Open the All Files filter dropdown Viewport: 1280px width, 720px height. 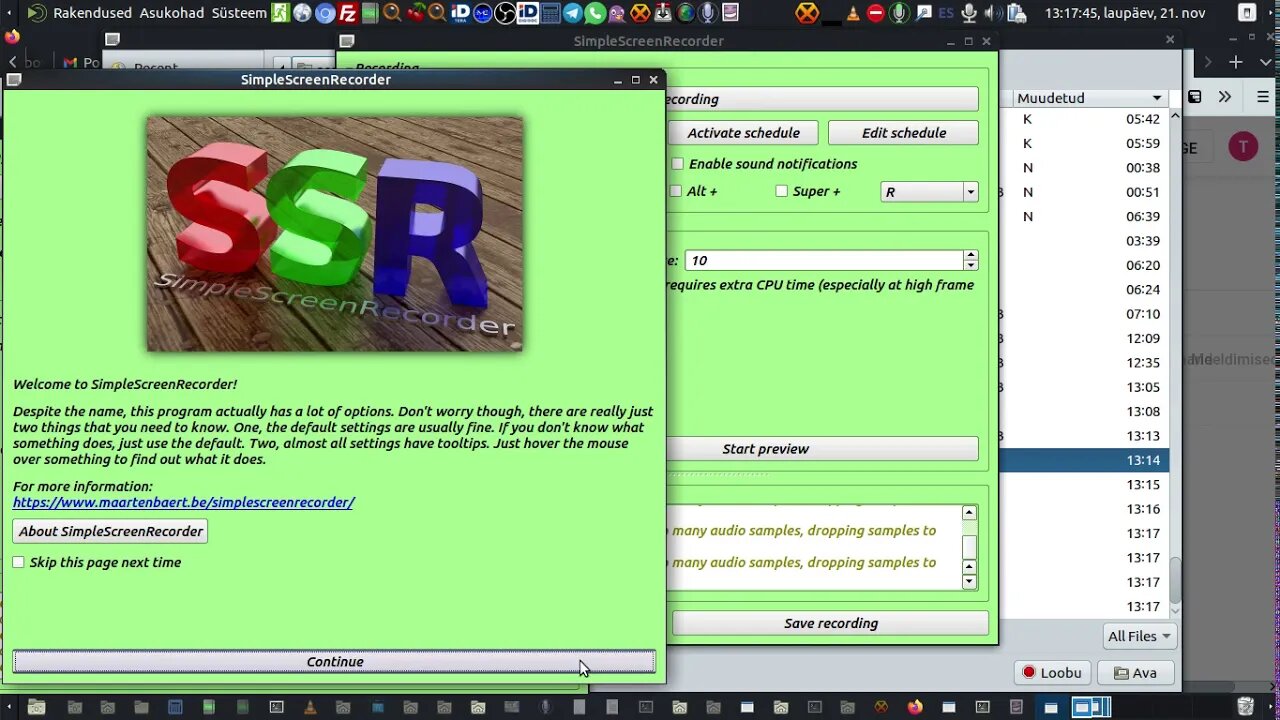(1139, 636)
